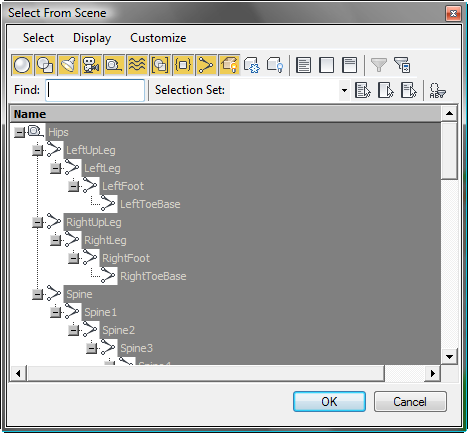Collapse the RightFoot node

(x=73, y=258)
